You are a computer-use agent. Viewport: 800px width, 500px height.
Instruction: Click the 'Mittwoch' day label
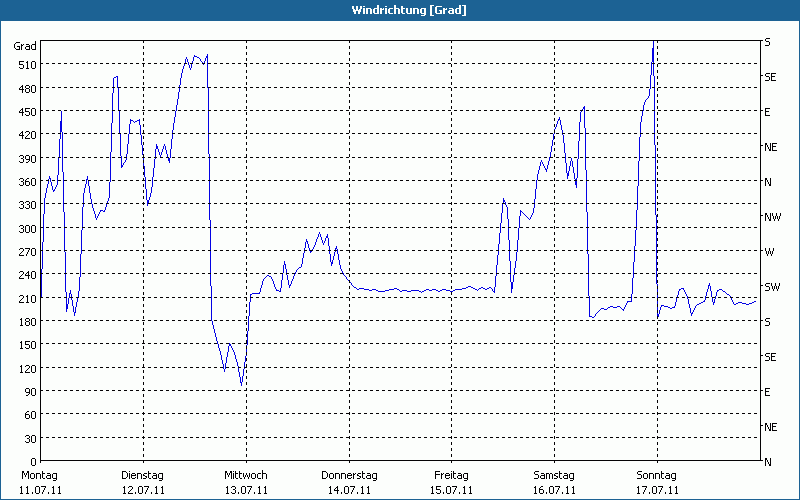[x=246, y=476]
